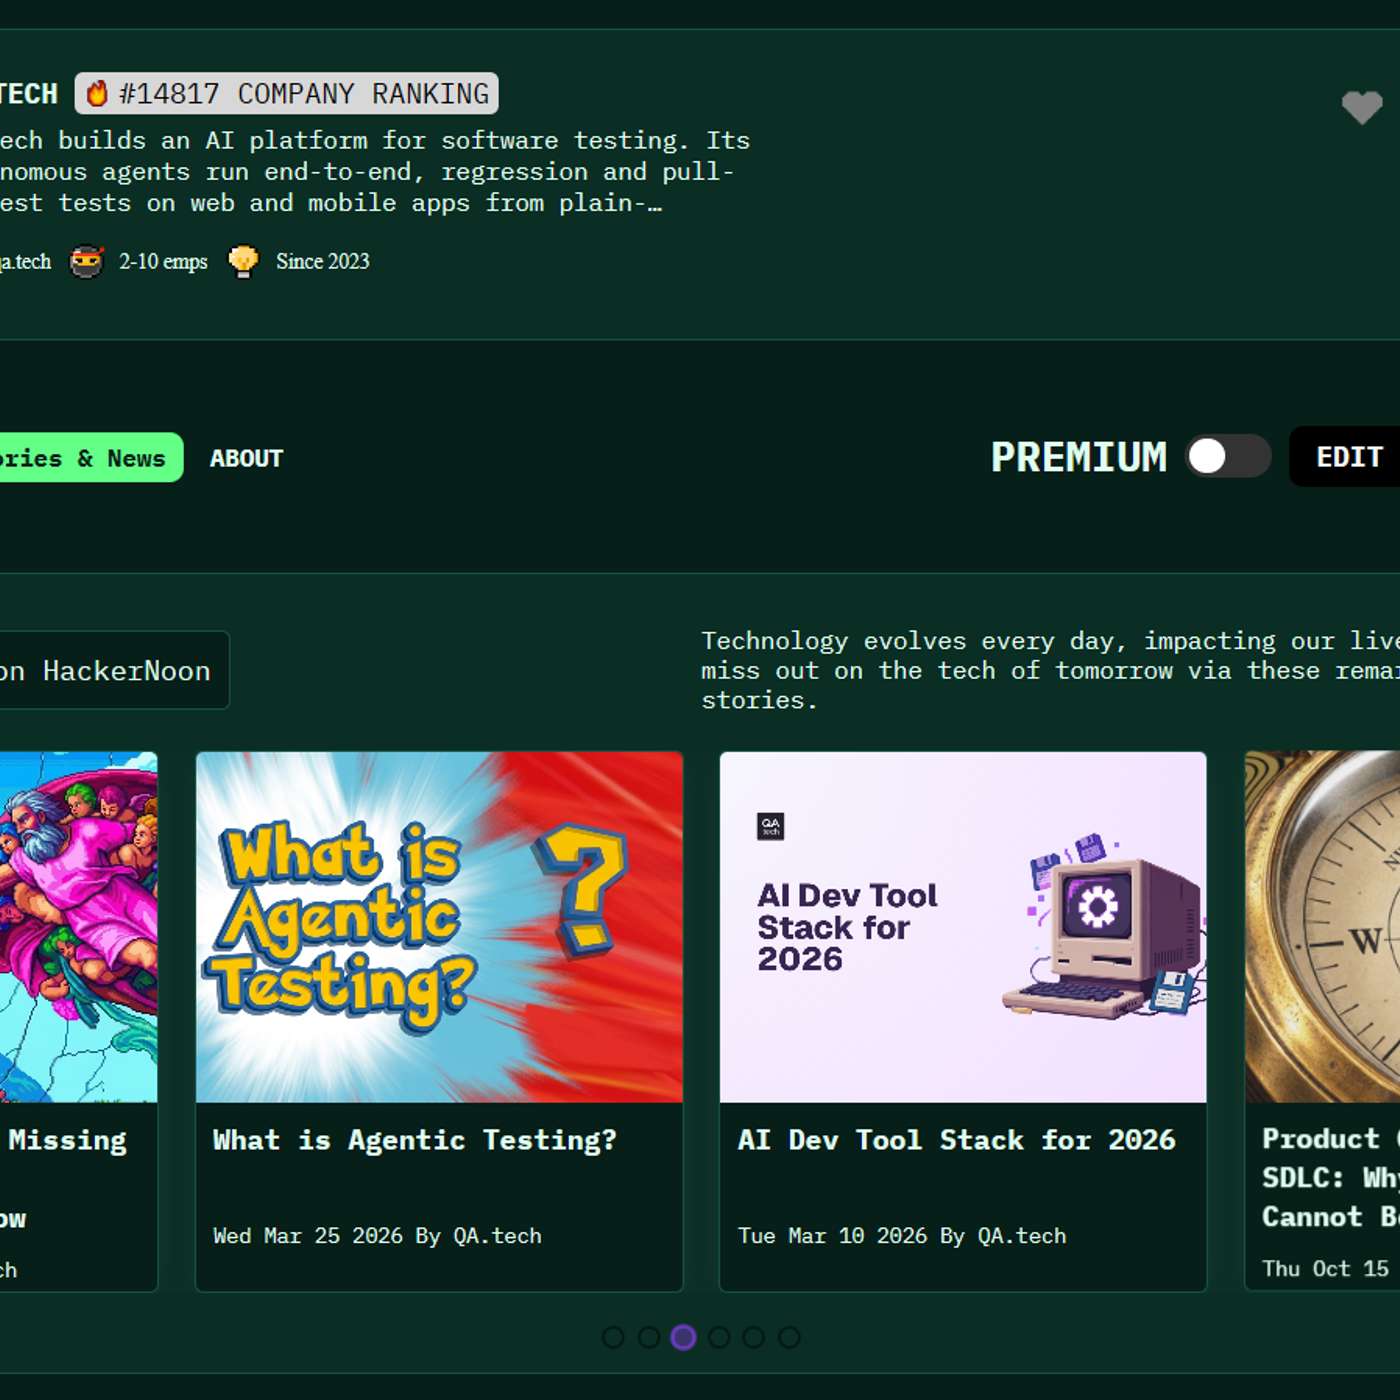The image size is (1400, 1400).
Task: Select the first carousel dot
Action: [613, 1337]
